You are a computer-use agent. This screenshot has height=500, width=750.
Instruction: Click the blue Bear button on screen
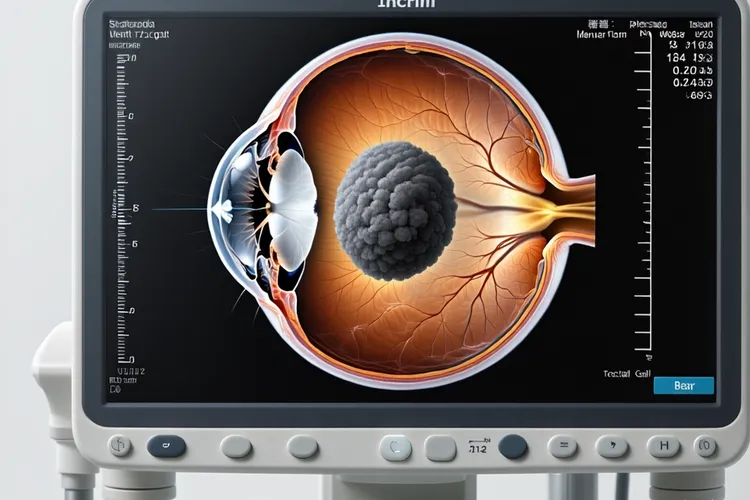pyautogui.click(x=683, y=385)
